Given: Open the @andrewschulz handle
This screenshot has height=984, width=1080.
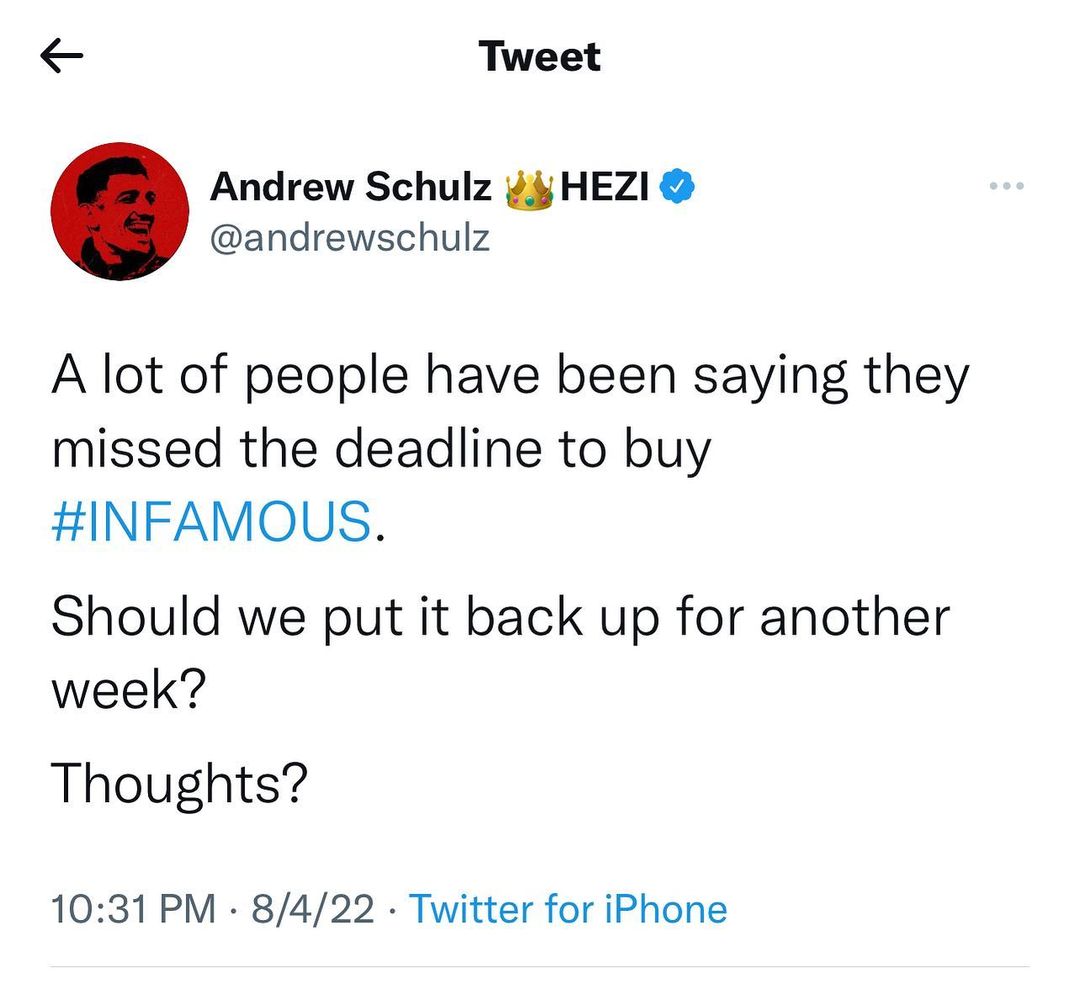Looking at the screenshot, I should pyautogui.click(x=350, y=239).
